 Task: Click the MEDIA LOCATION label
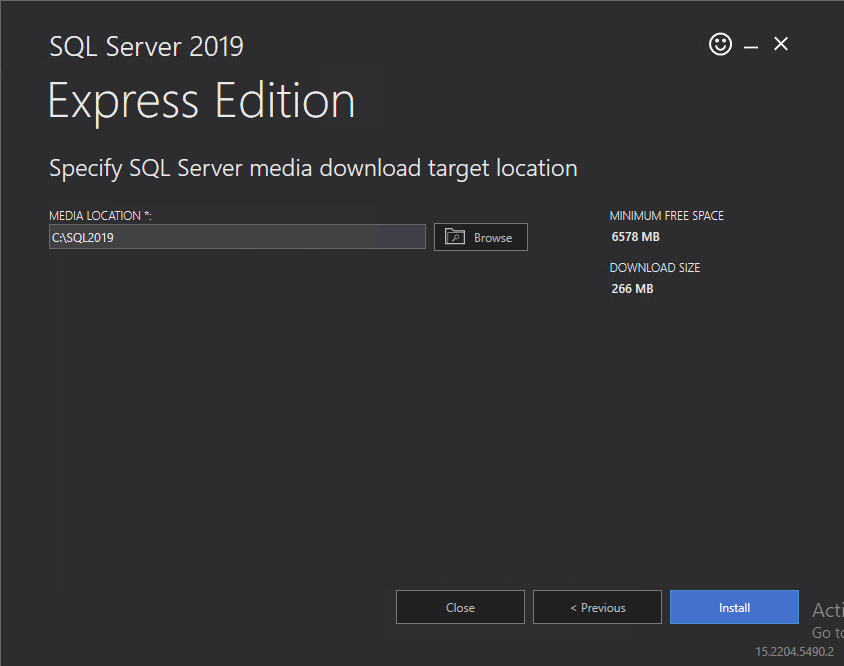tap(100, 216)
